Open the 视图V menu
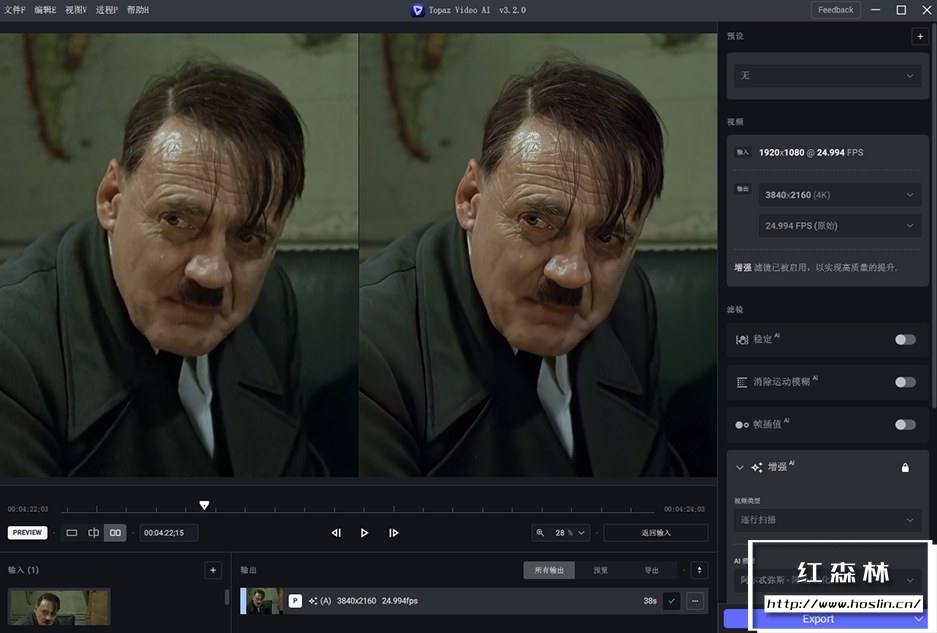 (x=76, y=10)
